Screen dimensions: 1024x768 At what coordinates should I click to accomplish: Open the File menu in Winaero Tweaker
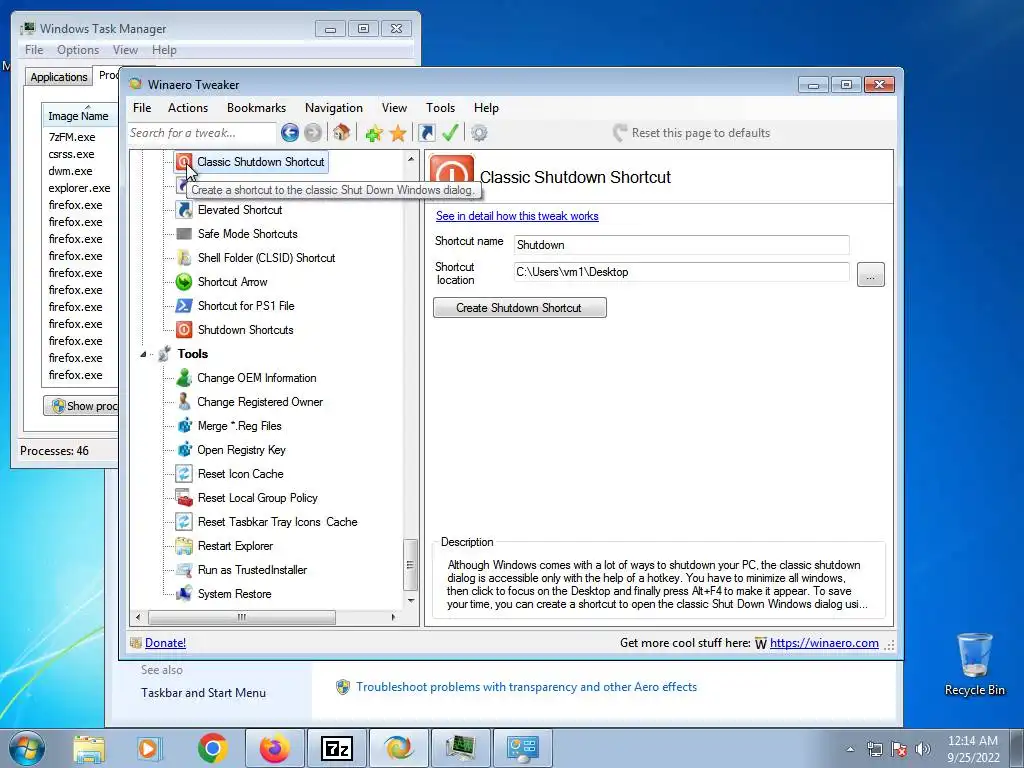coord(142,108)
